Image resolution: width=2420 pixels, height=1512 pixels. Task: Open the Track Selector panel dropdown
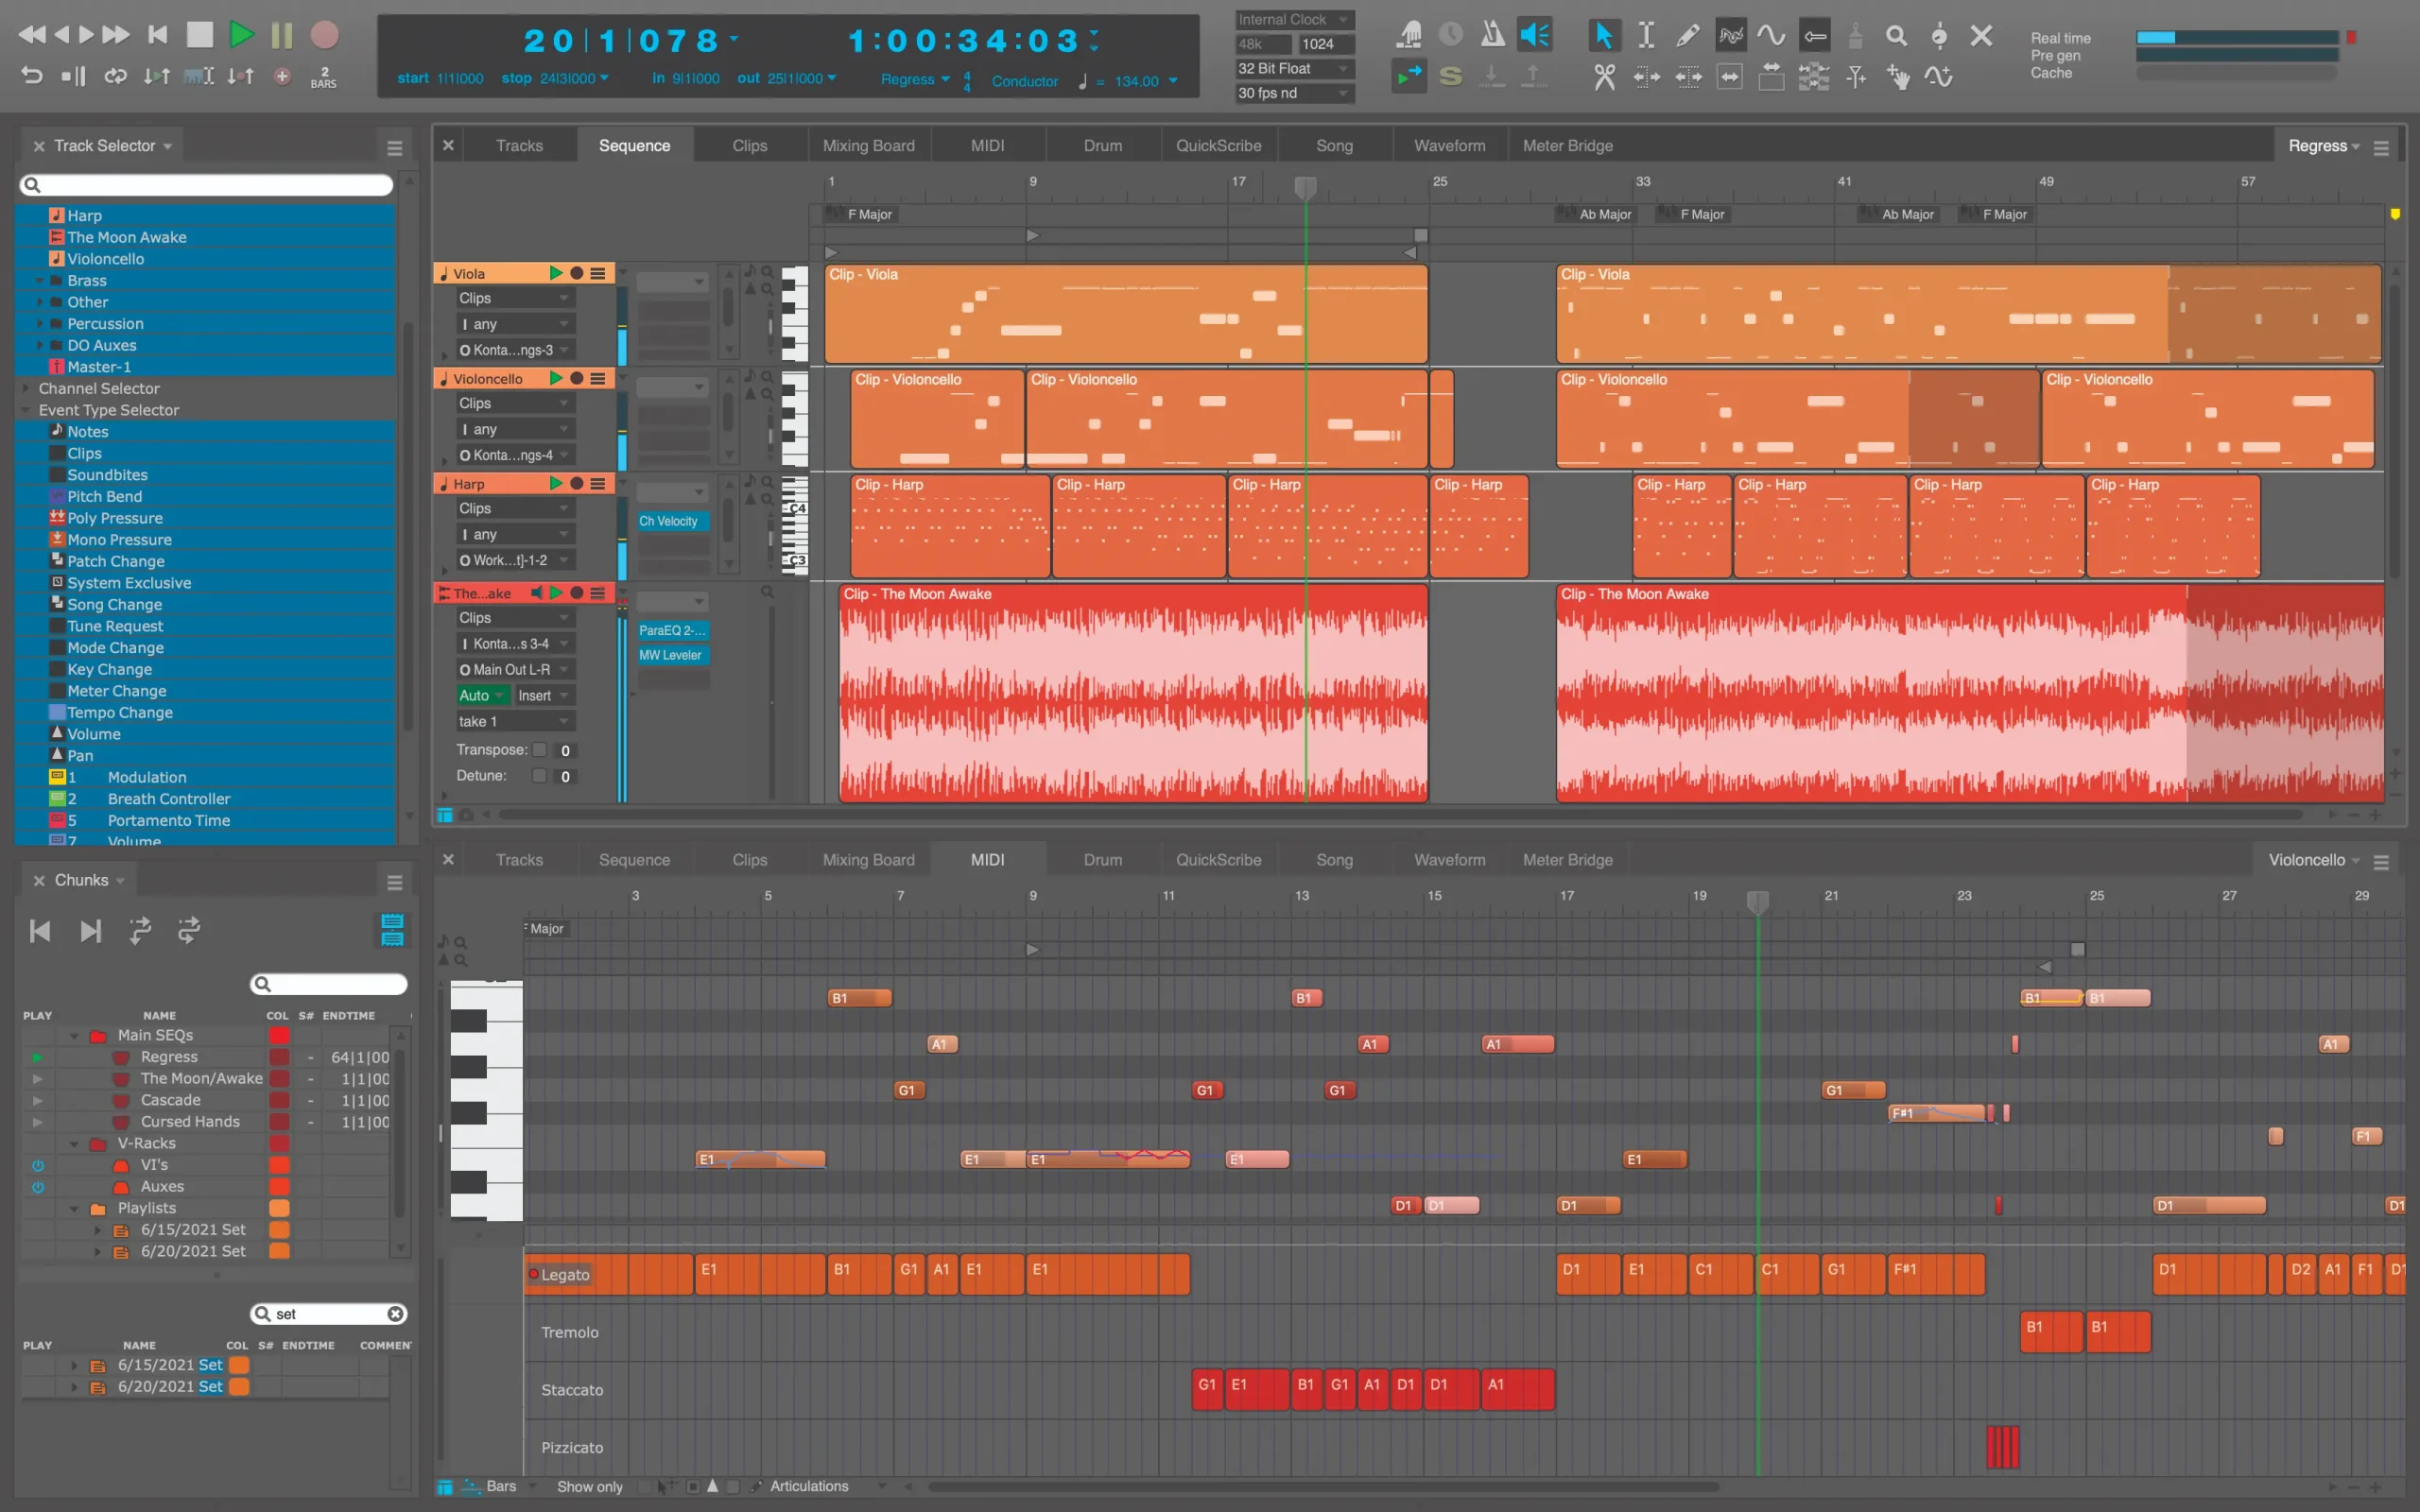point(167,146)
